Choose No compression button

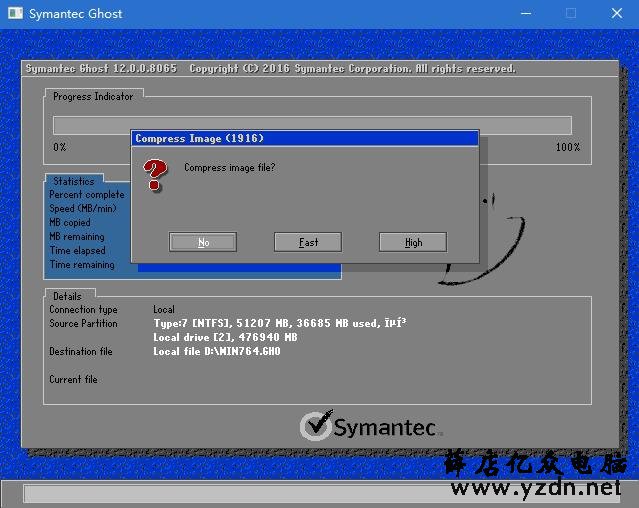[x=203, y=242]
